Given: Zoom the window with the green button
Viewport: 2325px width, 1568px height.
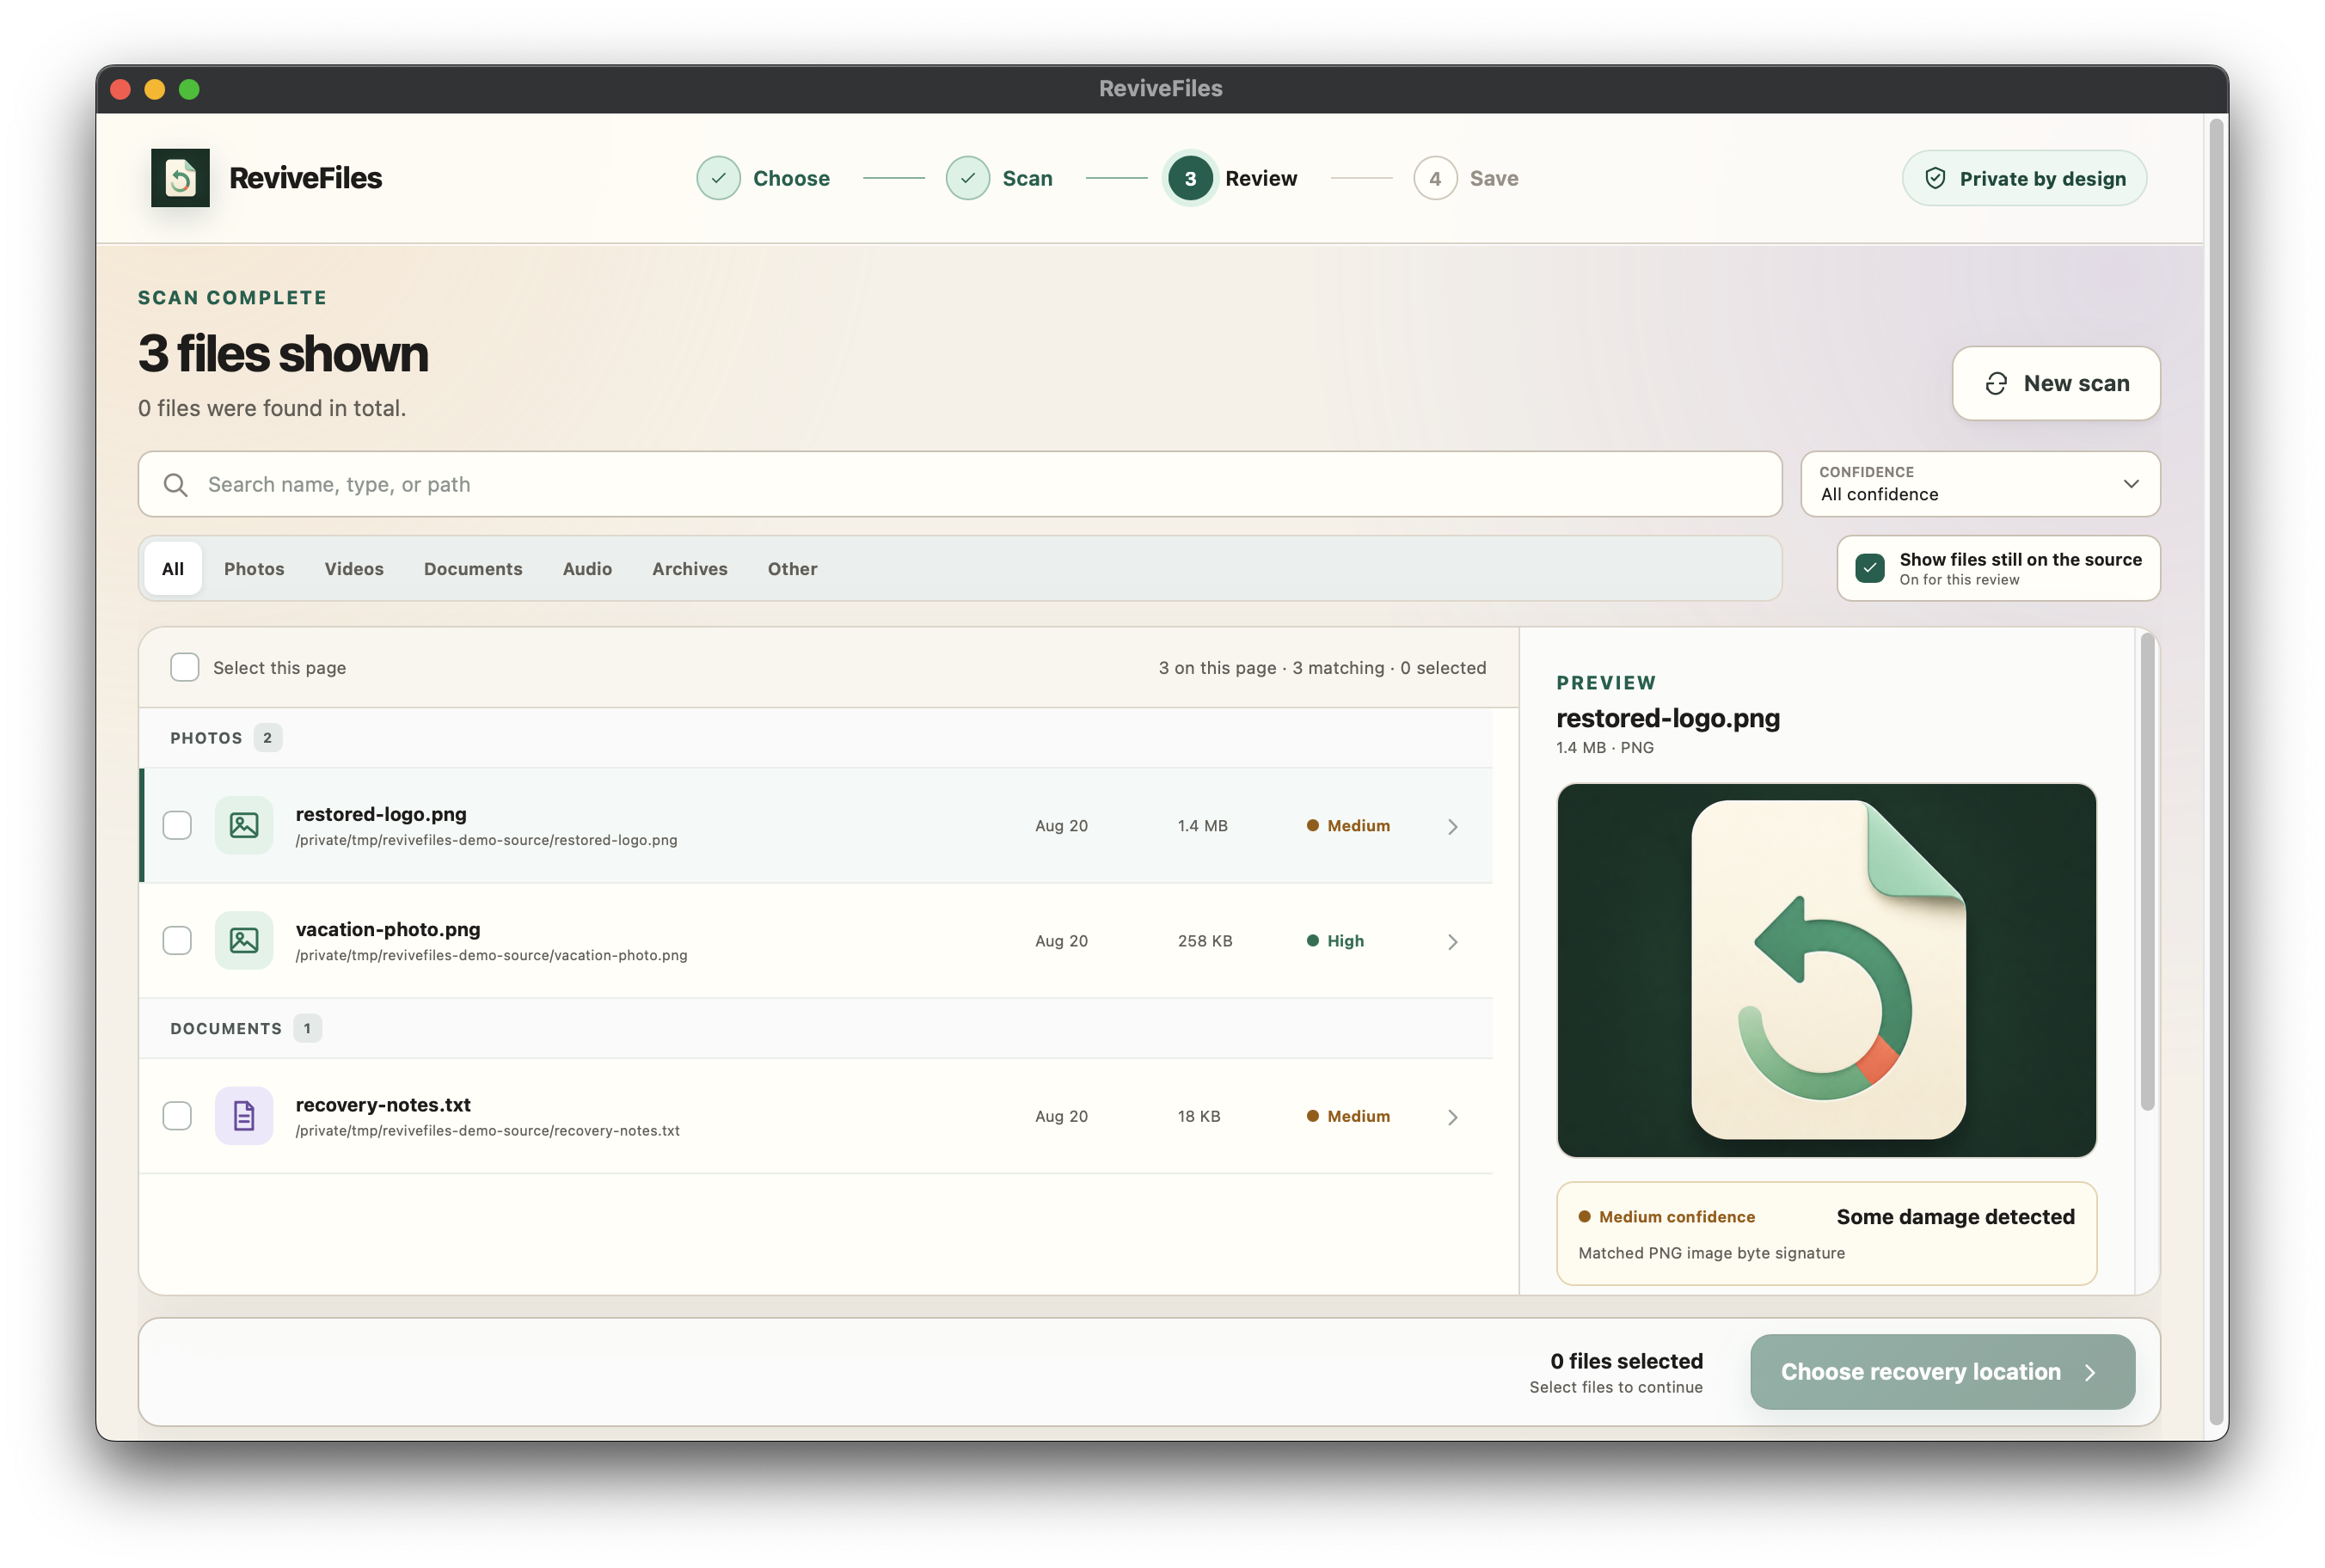Looking at the screenshot, I should (189, 89).
